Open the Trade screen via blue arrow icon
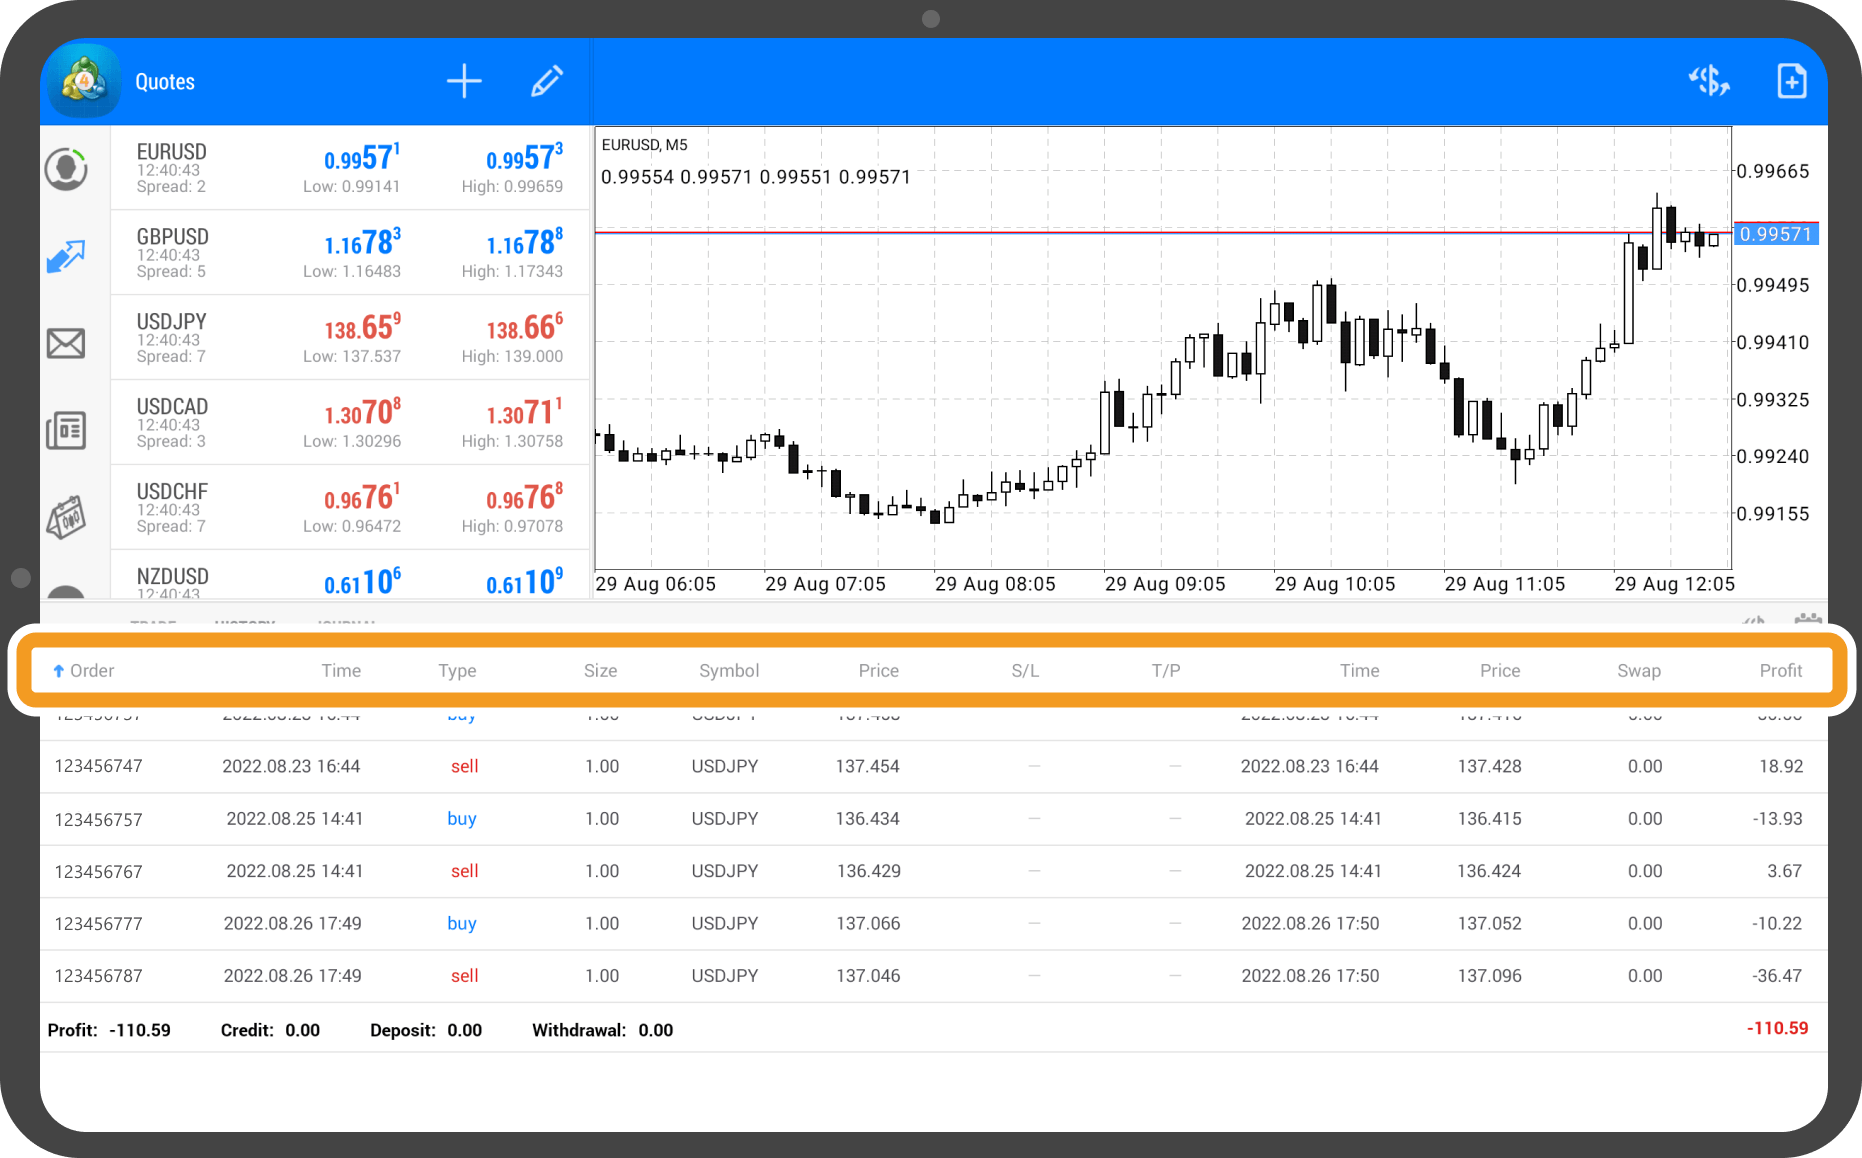 [66, 255]
